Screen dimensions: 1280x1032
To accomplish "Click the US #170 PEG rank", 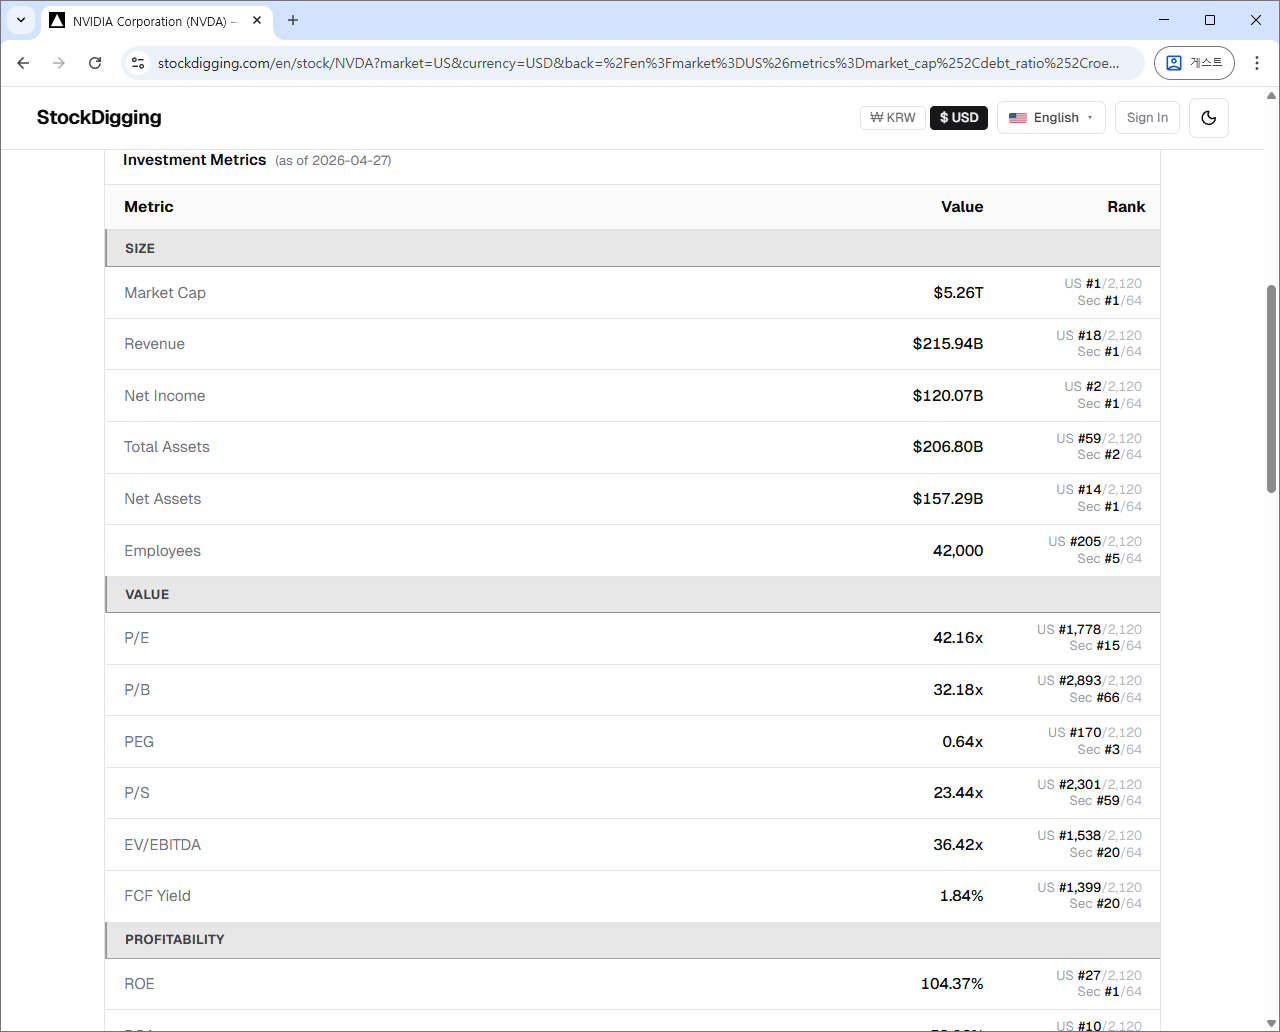I will click(x=1095, y=733).
